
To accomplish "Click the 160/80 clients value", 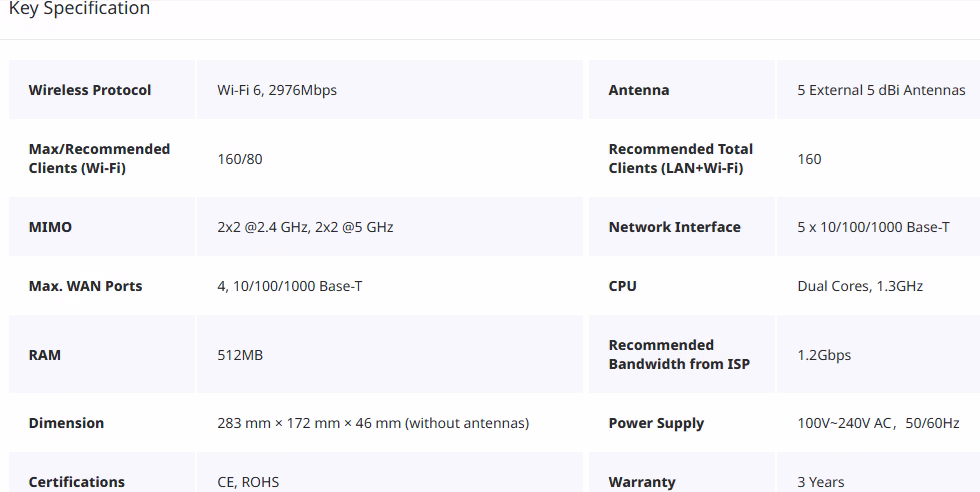I will 240,159.
